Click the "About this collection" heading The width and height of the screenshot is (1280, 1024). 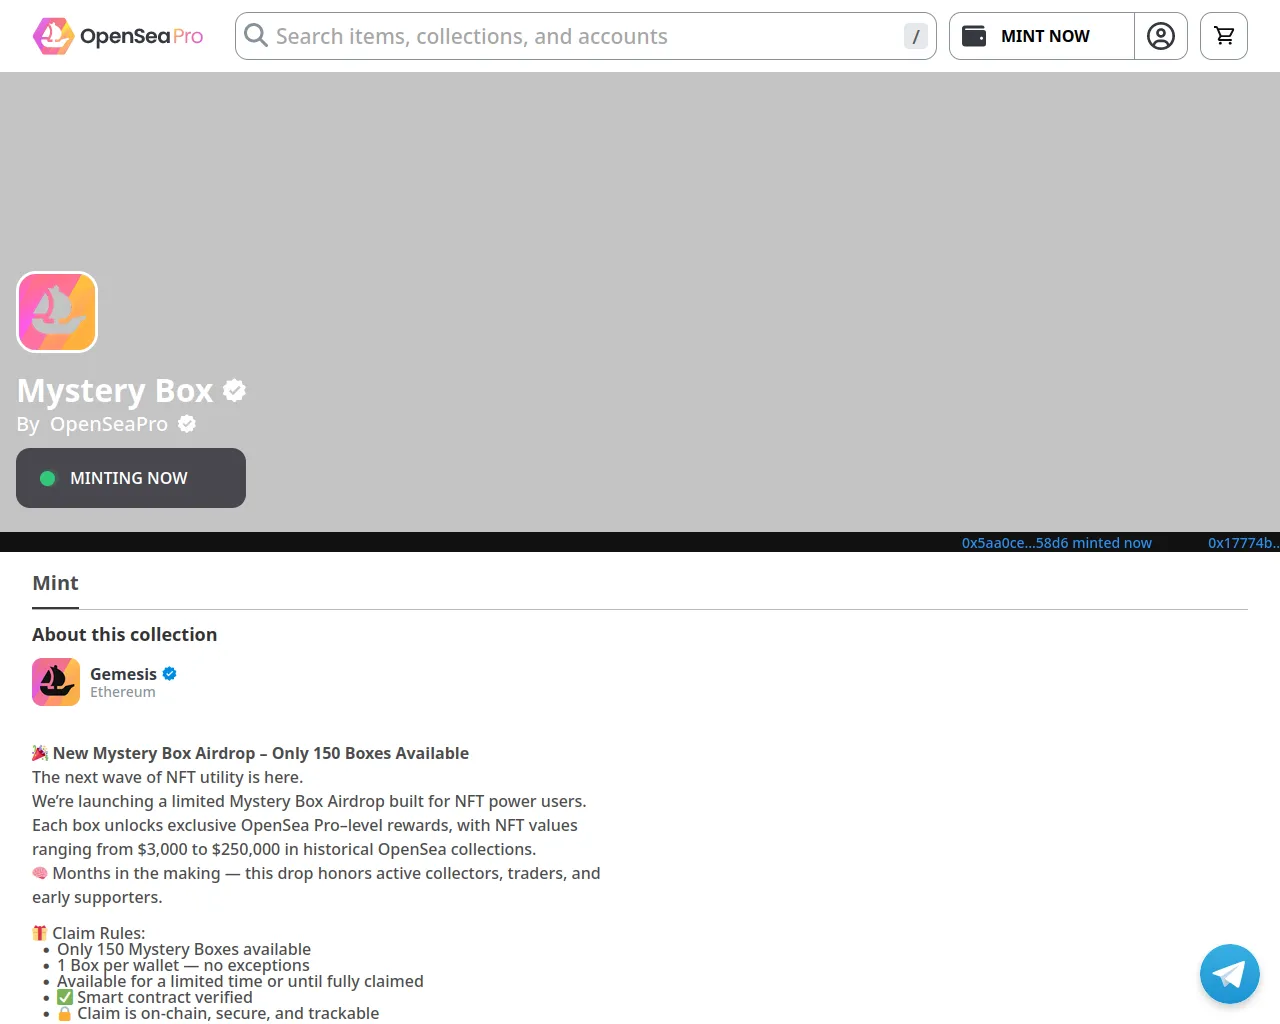coord(124,635)
